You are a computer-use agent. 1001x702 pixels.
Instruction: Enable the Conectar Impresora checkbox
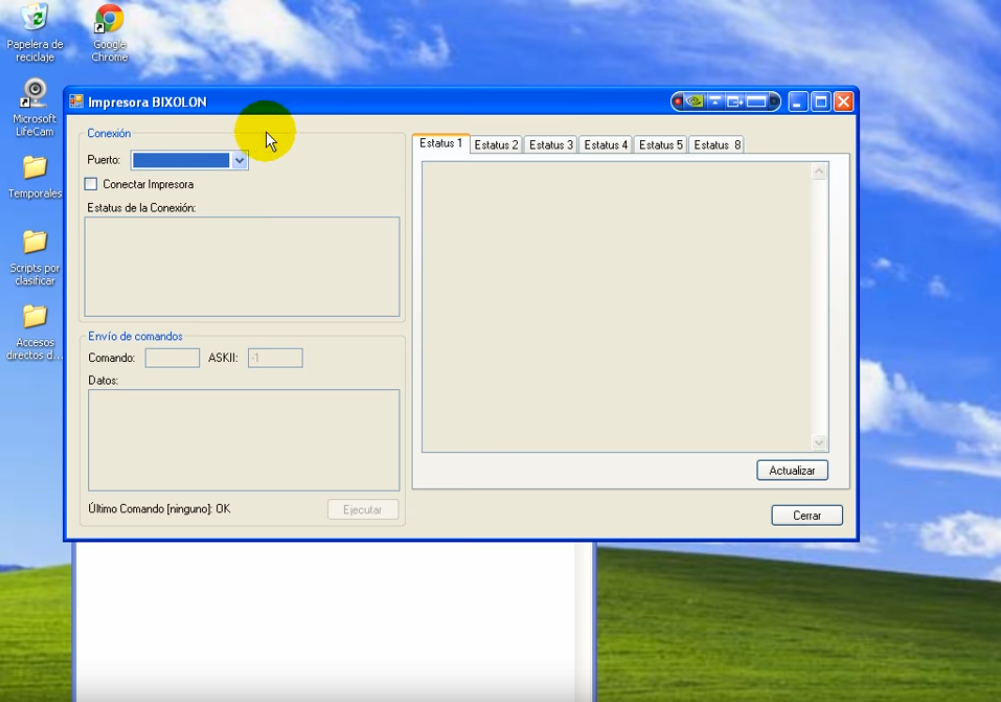click(91, 184)
